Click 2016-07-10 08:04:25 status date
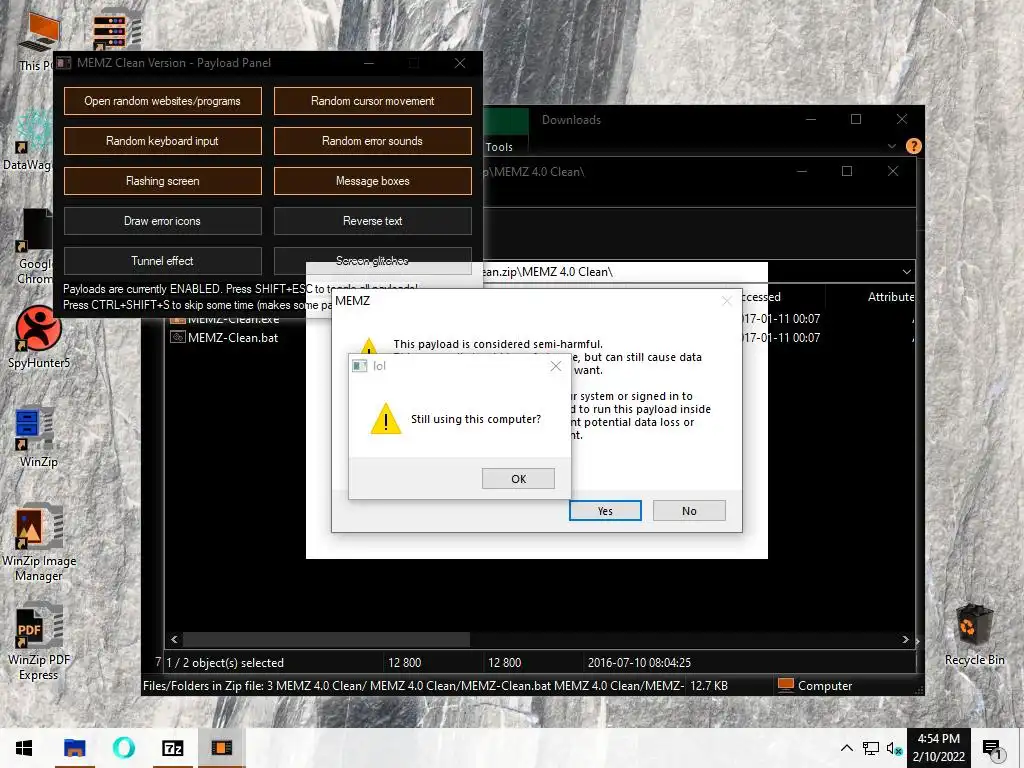Screen dimensions: 1024x768 [x=639, y=662]
